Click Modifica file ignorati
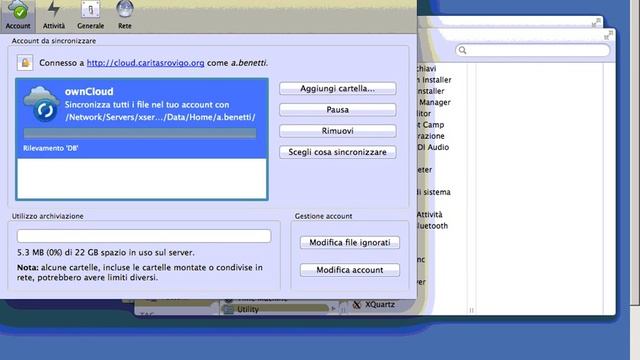Image resolution: width=640 pixels, height=360 pixels. (350, 242)
